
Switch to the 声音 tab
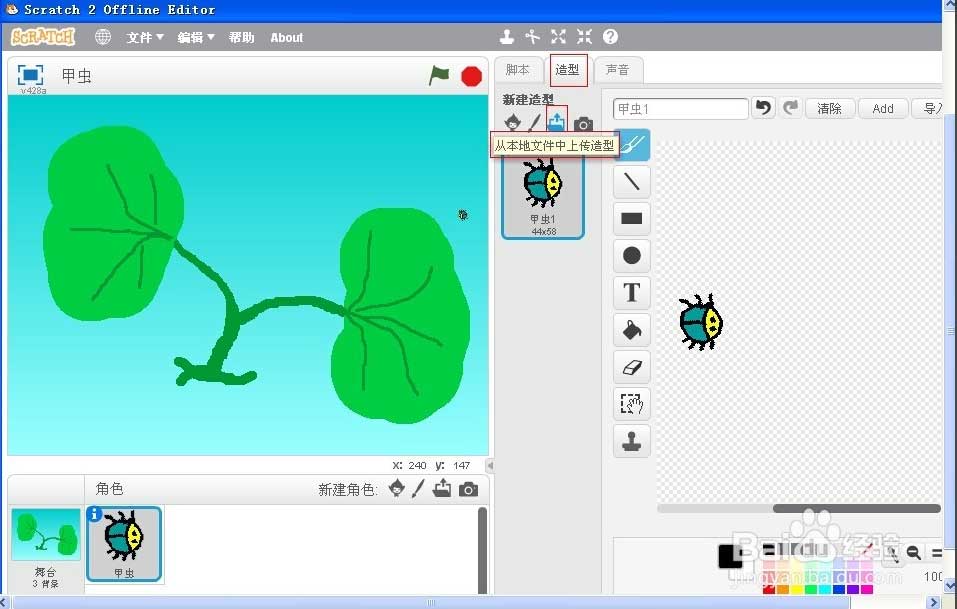point(618,70)
